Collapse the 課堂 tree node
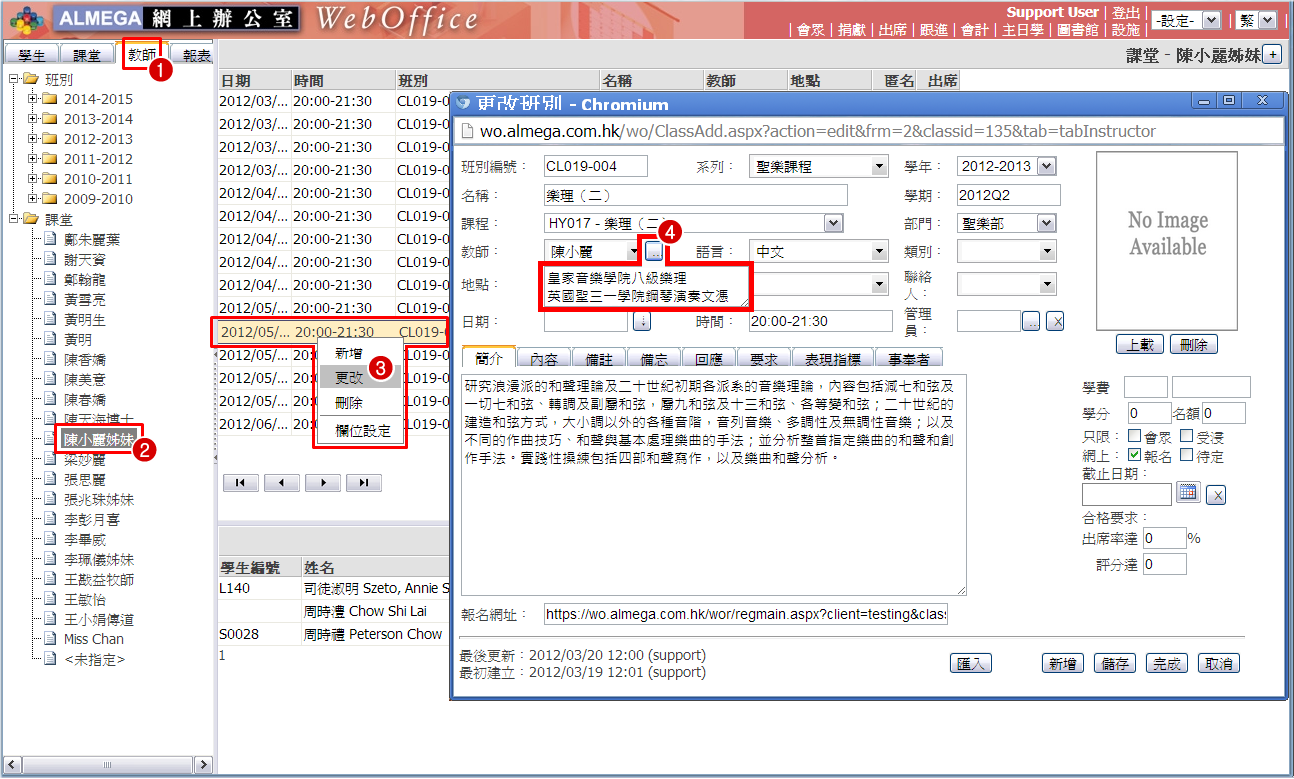 (13, 219)
